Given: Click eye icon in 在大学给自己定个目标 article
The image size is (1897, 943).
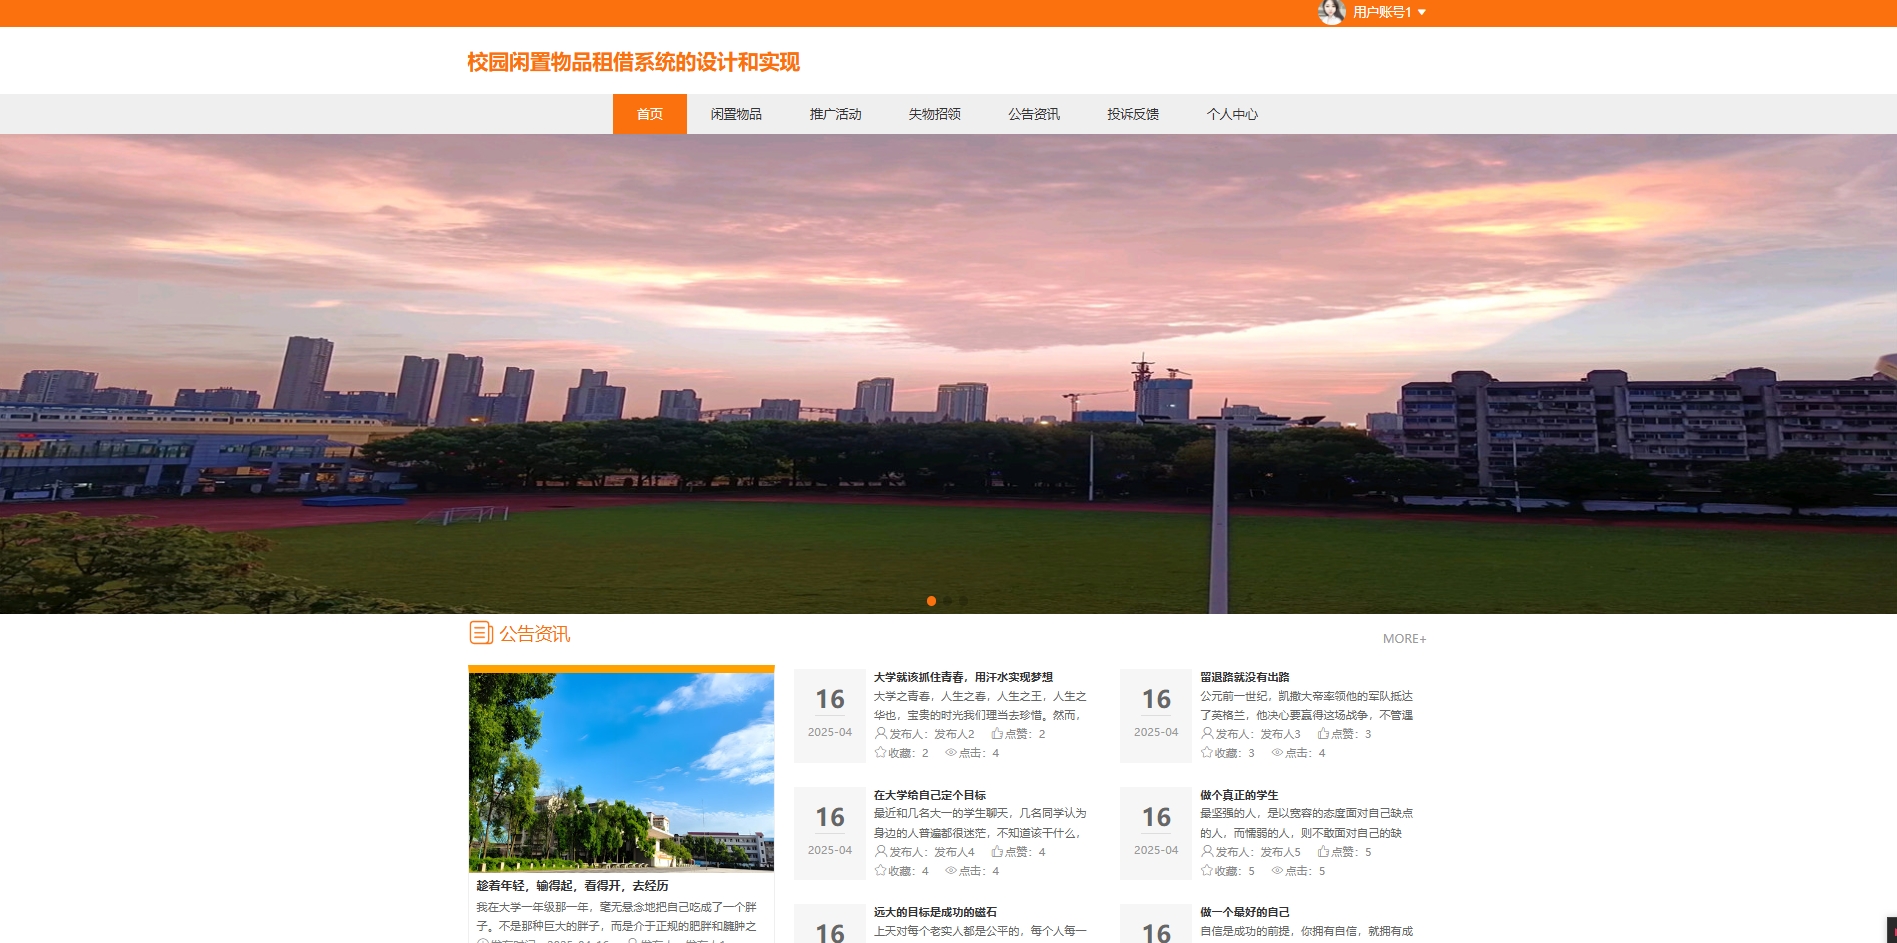Looking at the screenshot, I should [x=951, y=871].
